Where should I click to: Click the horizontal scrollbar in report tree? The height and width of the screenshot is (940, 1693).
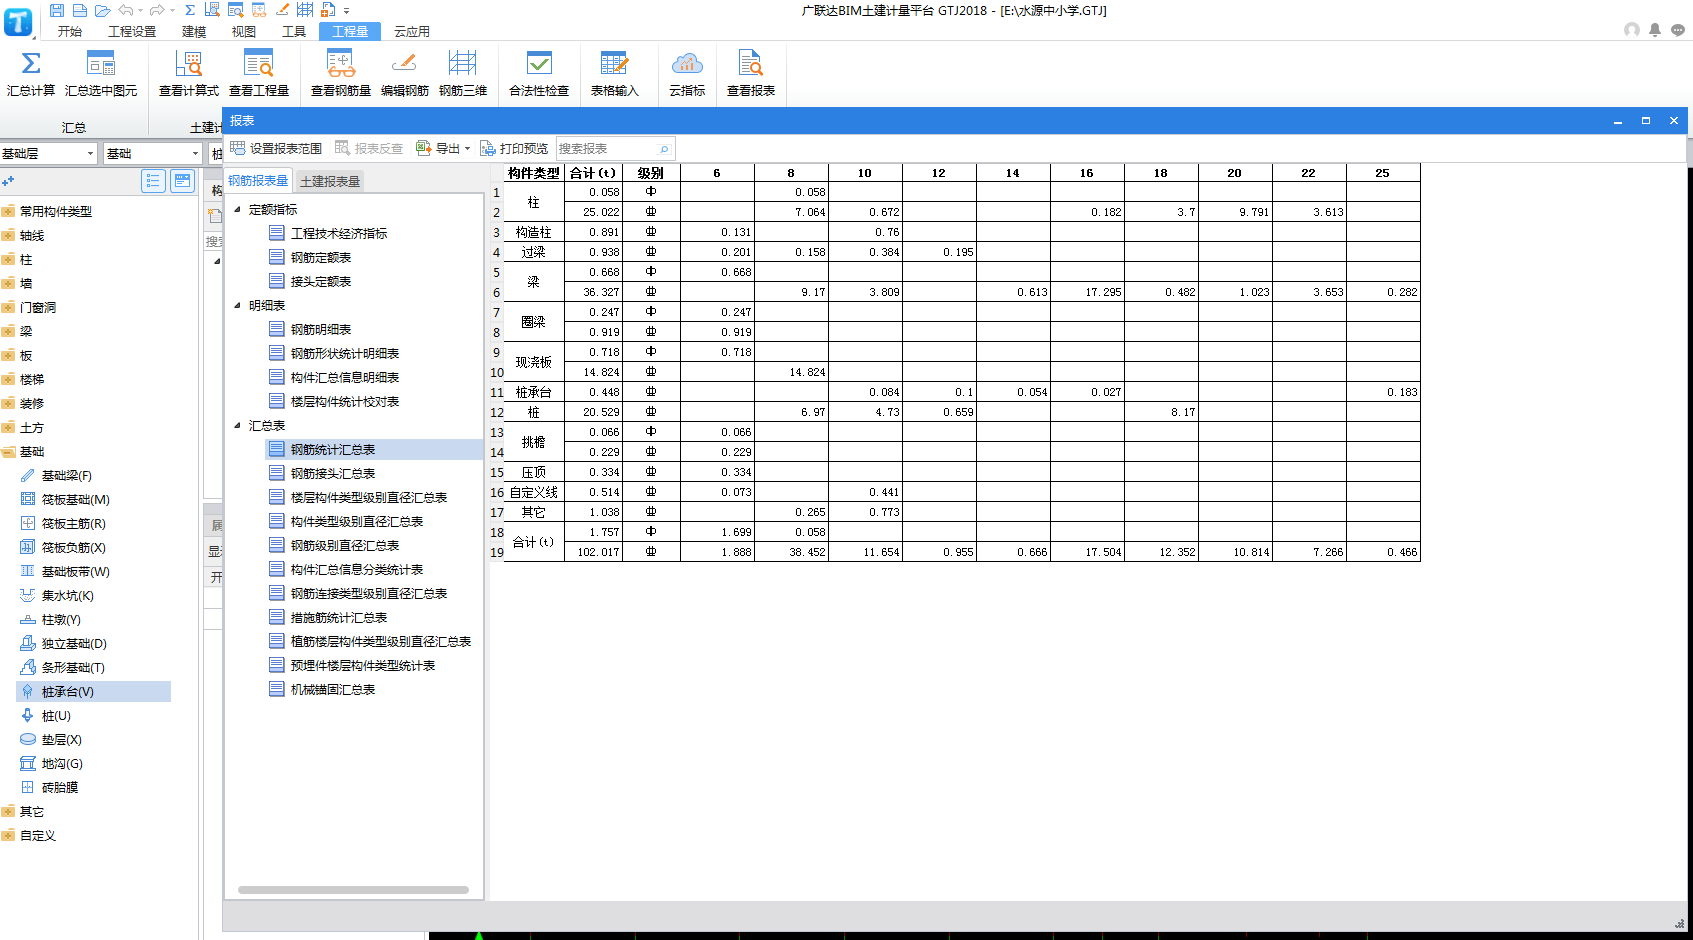point(353,889)
